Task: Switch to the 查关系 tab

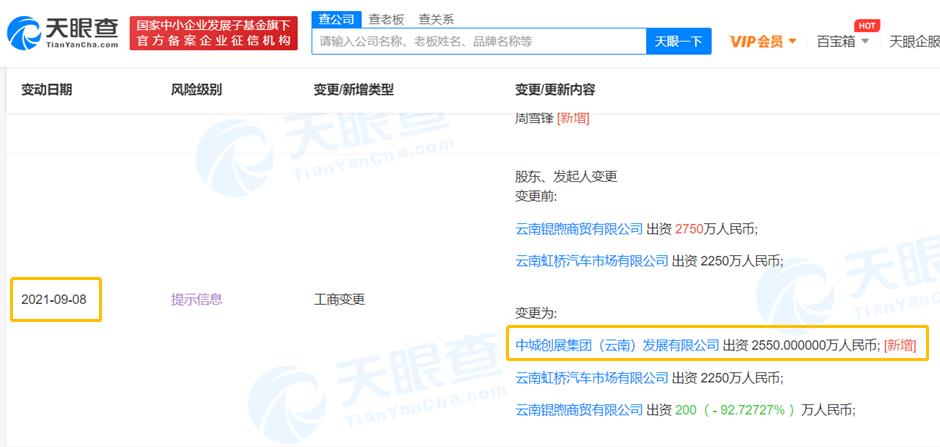Action: (436, 18)
